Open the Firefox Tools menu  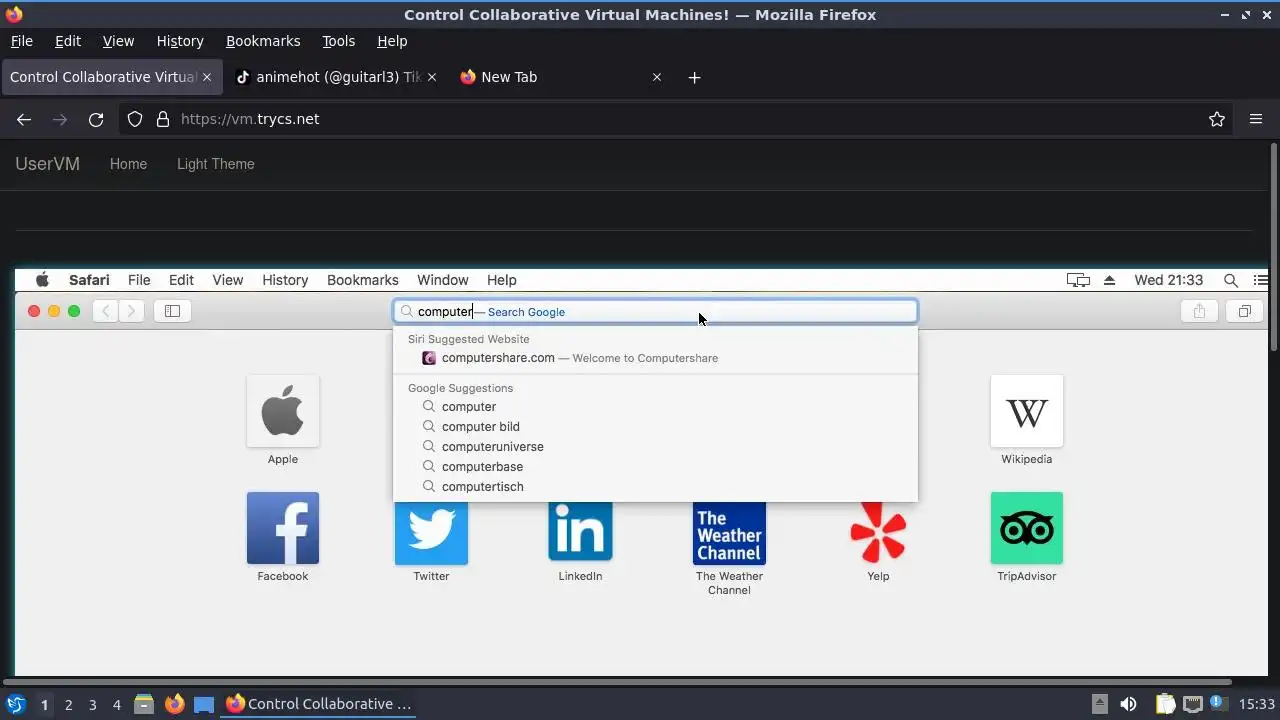point(338,41)
